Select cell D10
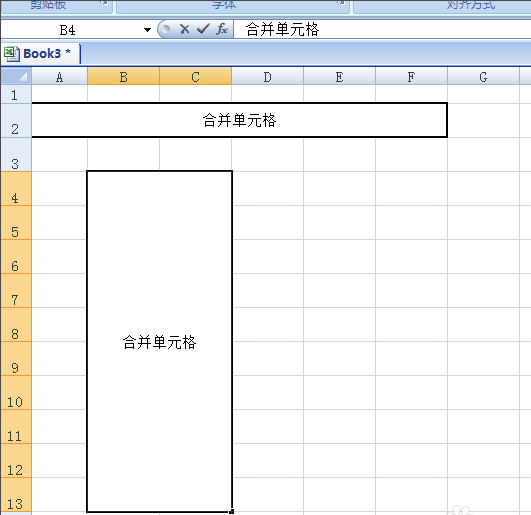Screen dimensions: 531x515 268,393
